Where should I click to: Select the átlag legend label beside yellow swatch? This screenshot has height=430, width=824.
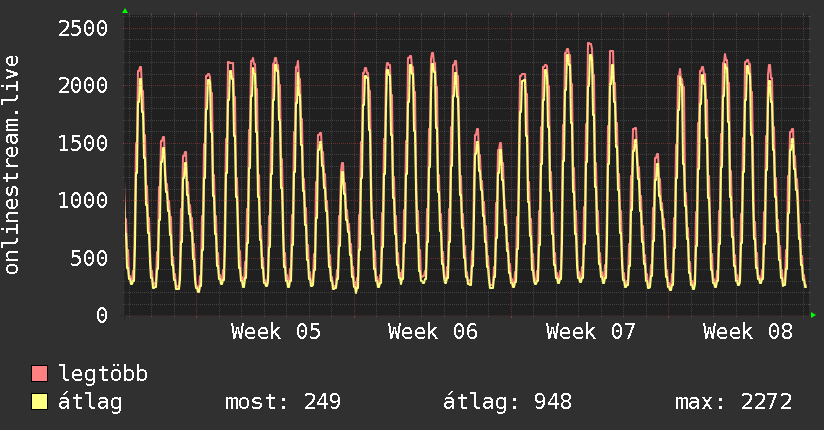point(90,402)
